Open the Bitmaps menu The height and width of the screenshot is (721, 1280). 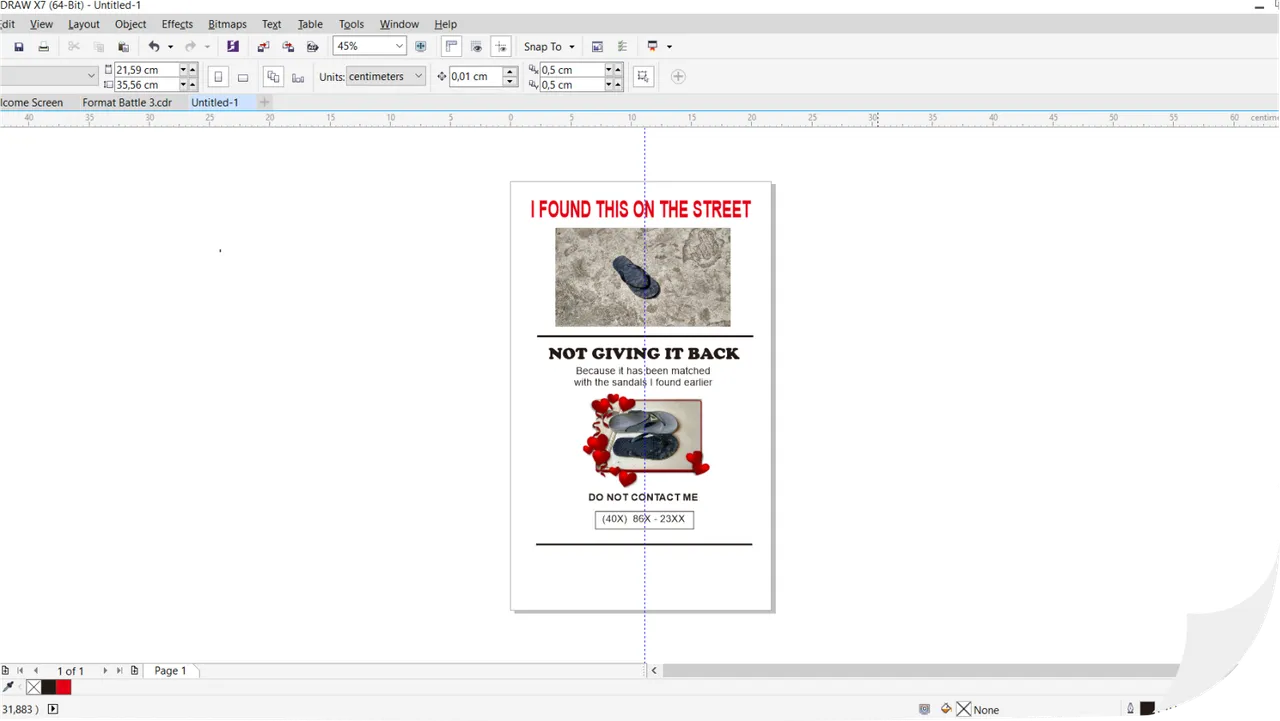tap(227, 24)
